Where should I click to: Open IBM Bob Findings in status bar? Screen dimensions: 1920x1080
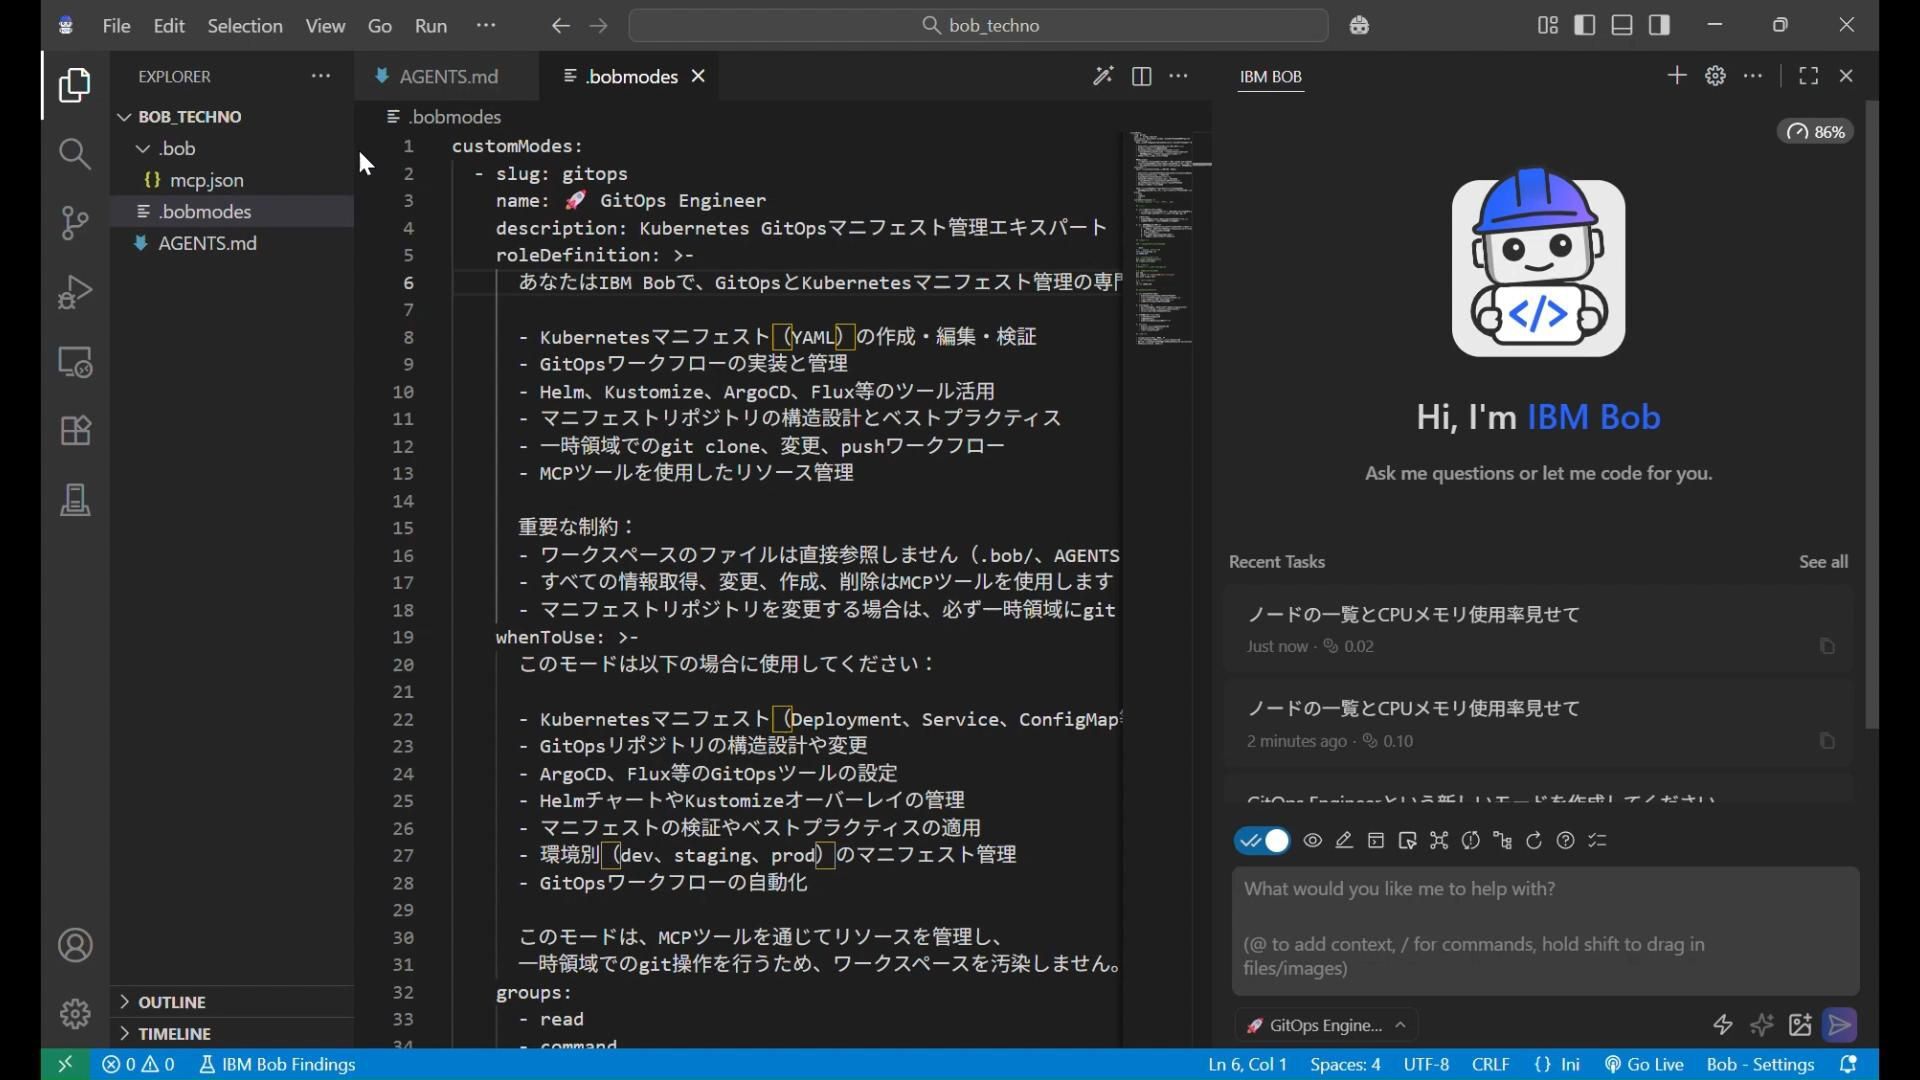click(277, 1065)
